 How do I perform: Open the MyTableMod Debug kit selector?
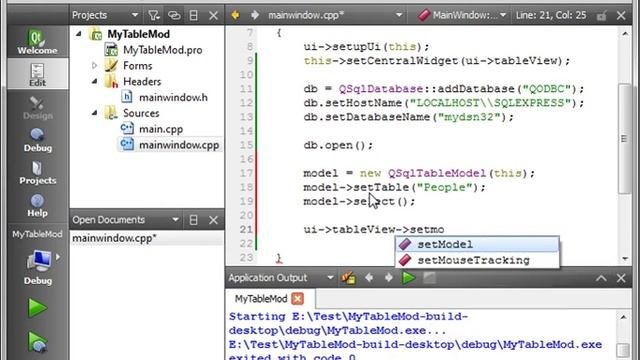(38, 267)
